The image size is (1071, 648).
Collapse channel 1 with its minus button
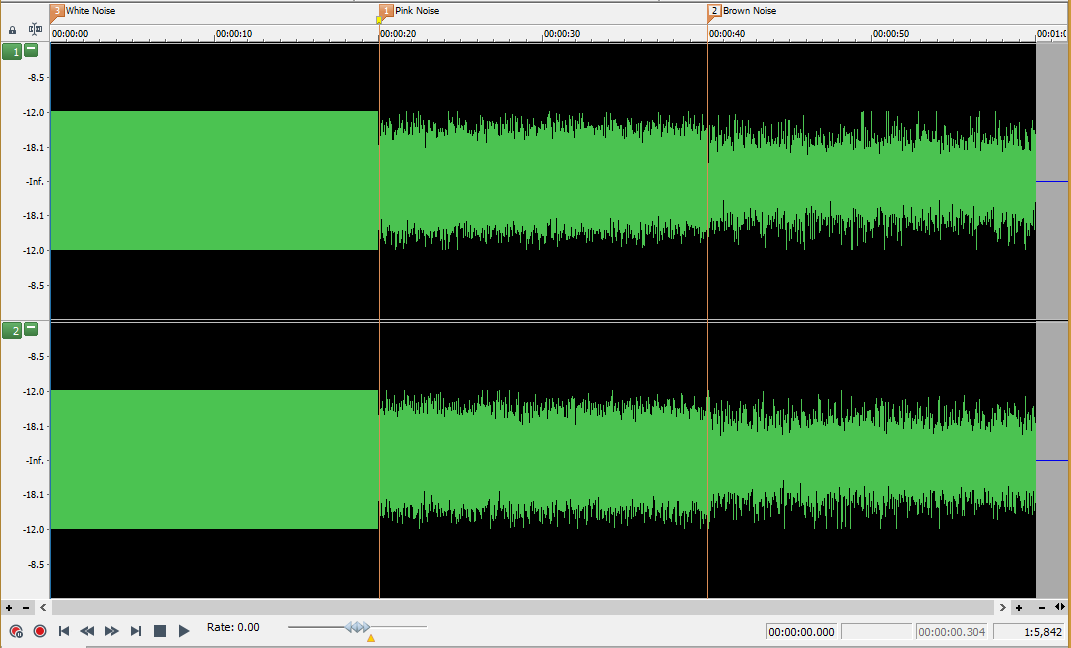(x=31, y=50)
